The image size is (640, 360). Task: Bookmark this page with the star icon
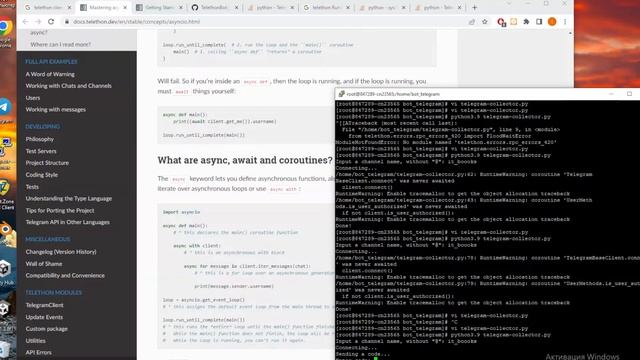point(485,22)
